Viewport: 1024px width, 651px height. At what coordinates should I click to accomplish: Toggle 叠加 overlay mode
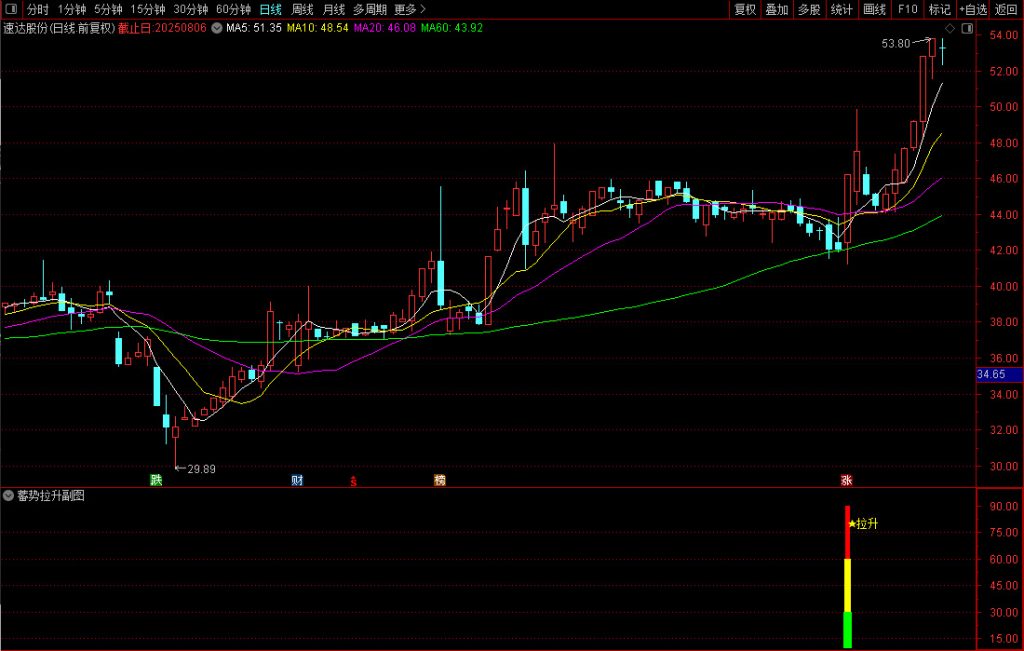(777, 9)
